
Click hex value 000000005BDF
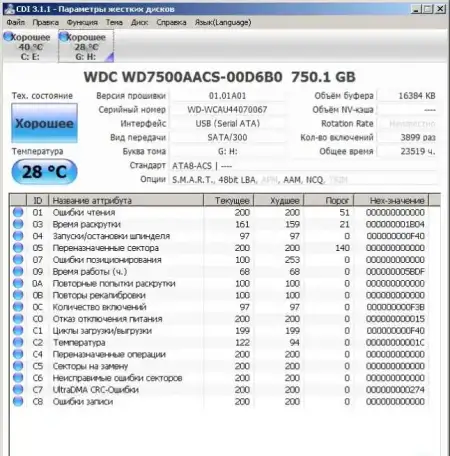(x=395, y=271)
